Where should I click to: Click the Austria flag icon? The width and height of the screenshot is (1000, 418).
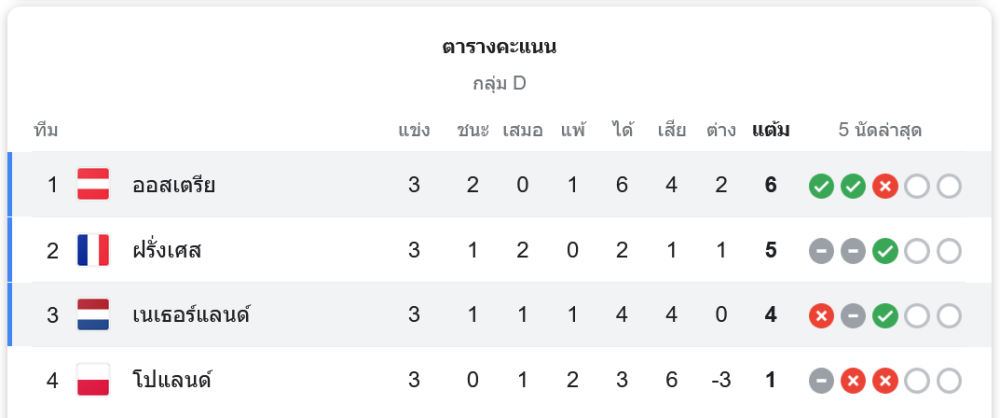click(x=93, y=185)
